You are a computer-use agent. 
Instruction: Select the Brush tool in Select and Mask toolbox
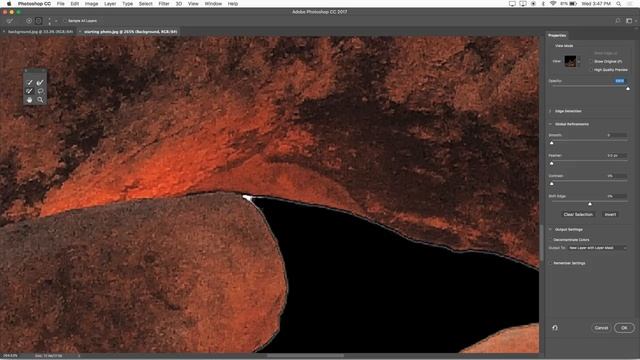coord(29,91)
